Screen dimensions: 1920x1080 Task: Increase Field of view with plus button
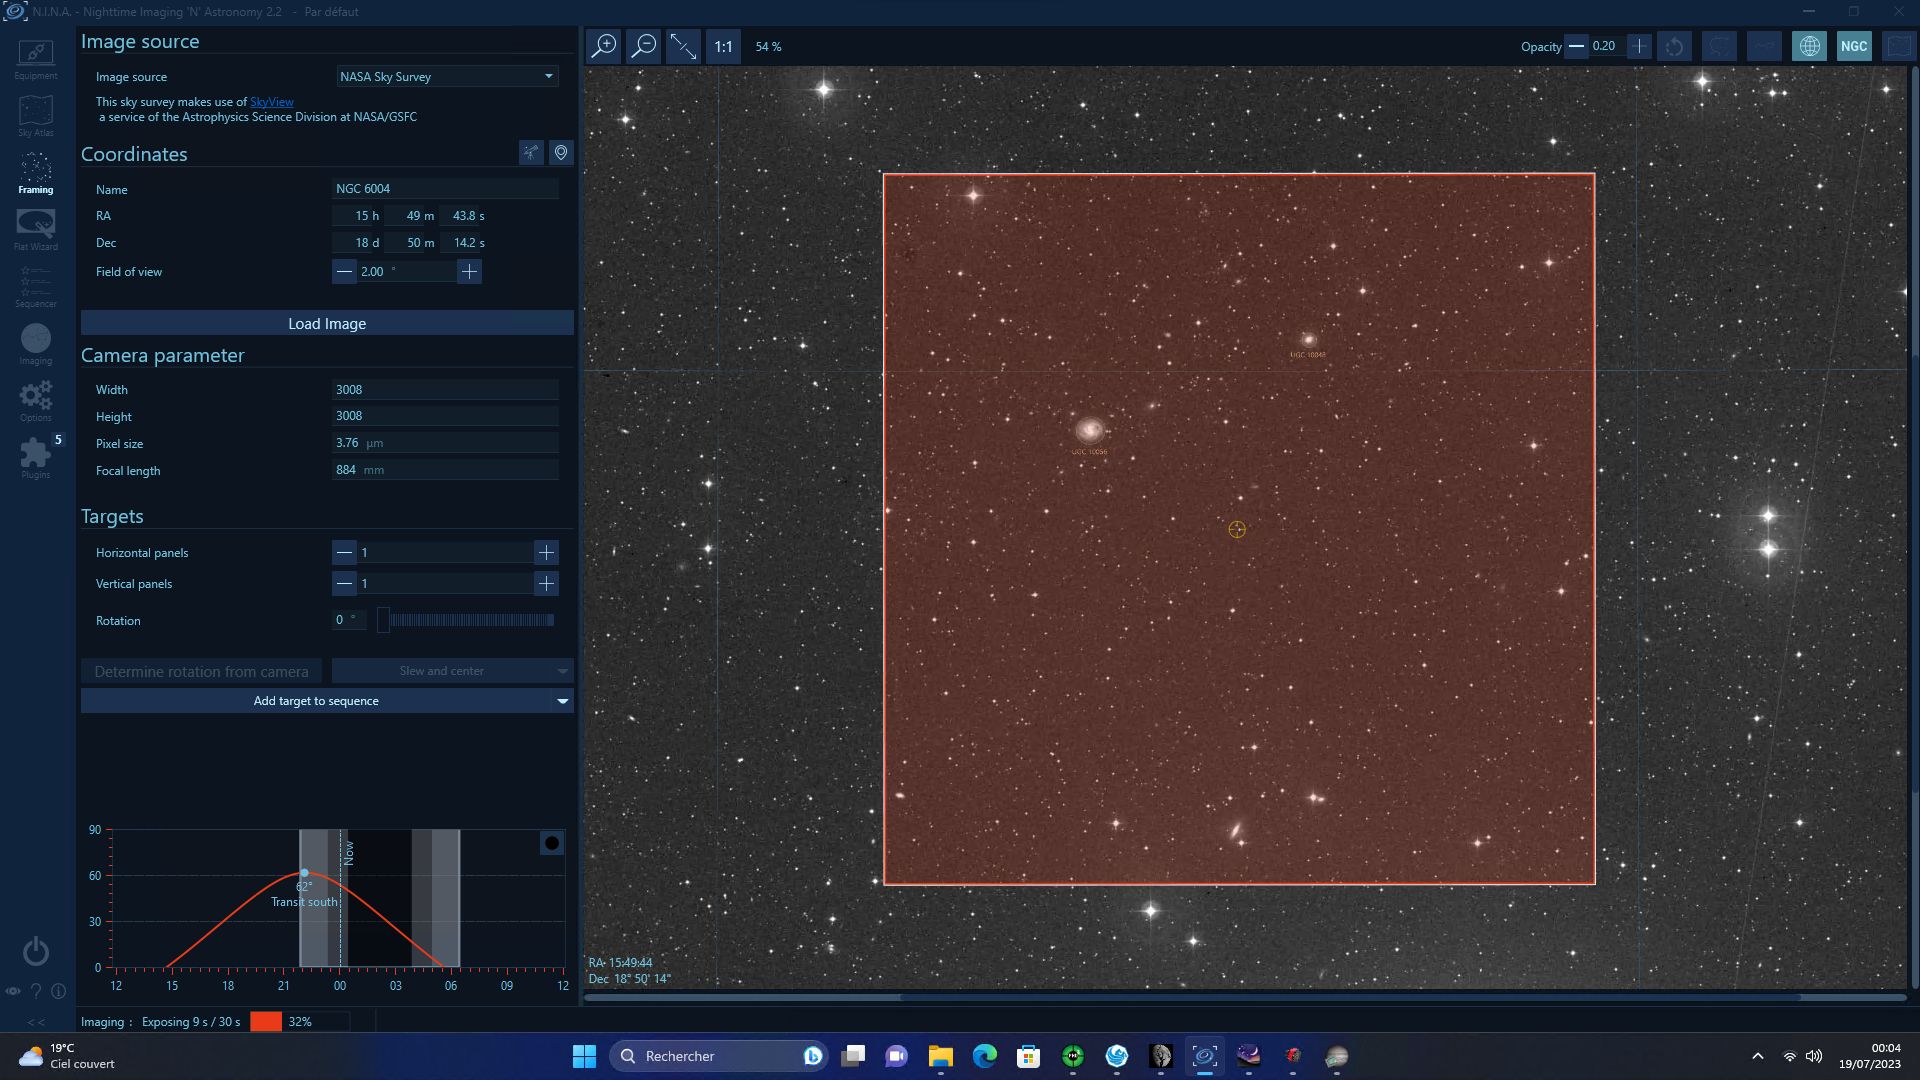click(x=469, y=271)
